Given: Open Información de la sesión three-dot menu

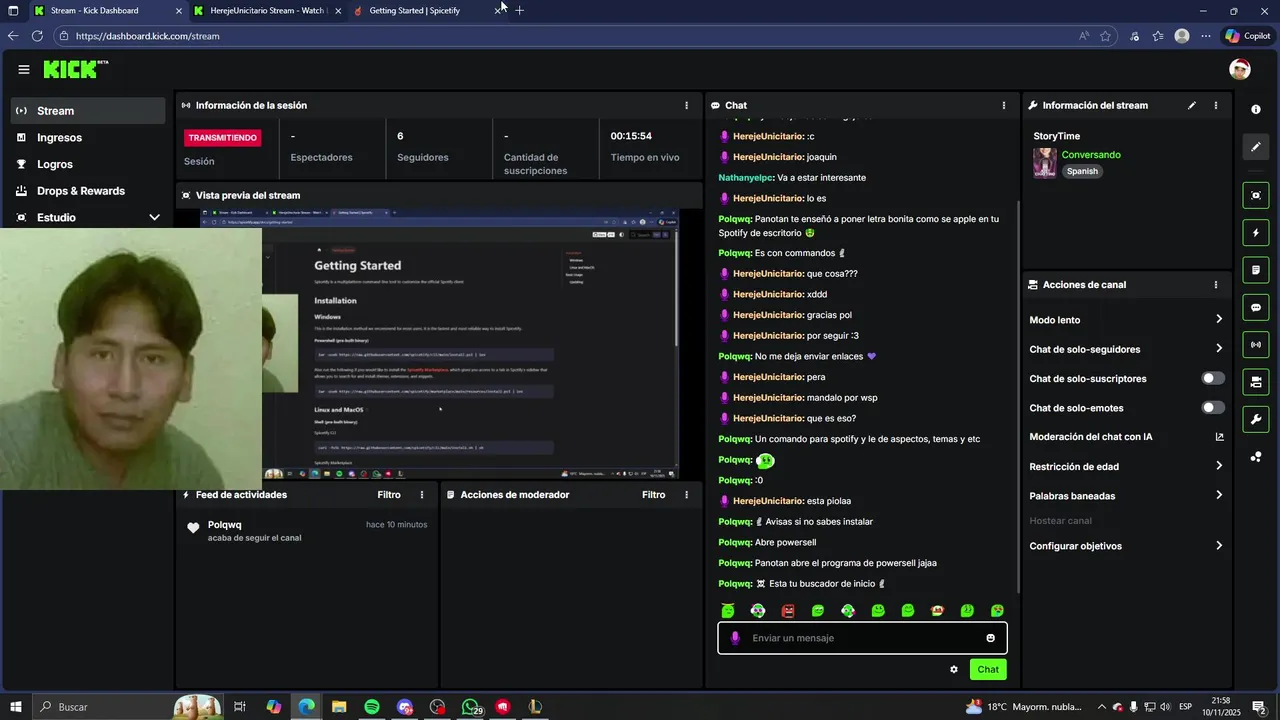Looking at the screenshot, I should coord(686,105).
